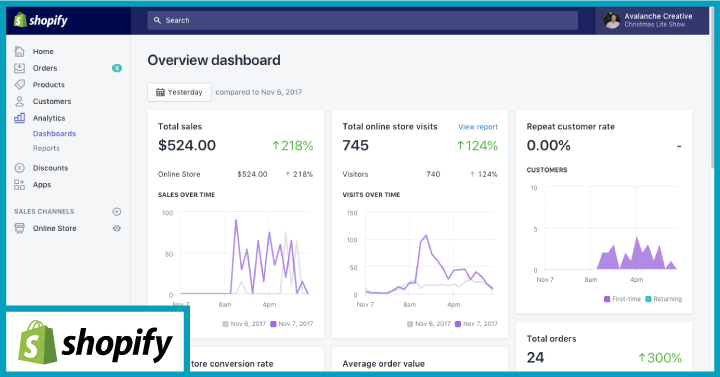This screenshot has height=377, width=720.
Task: Click the 300% orders increase
Action: (660, 358)
